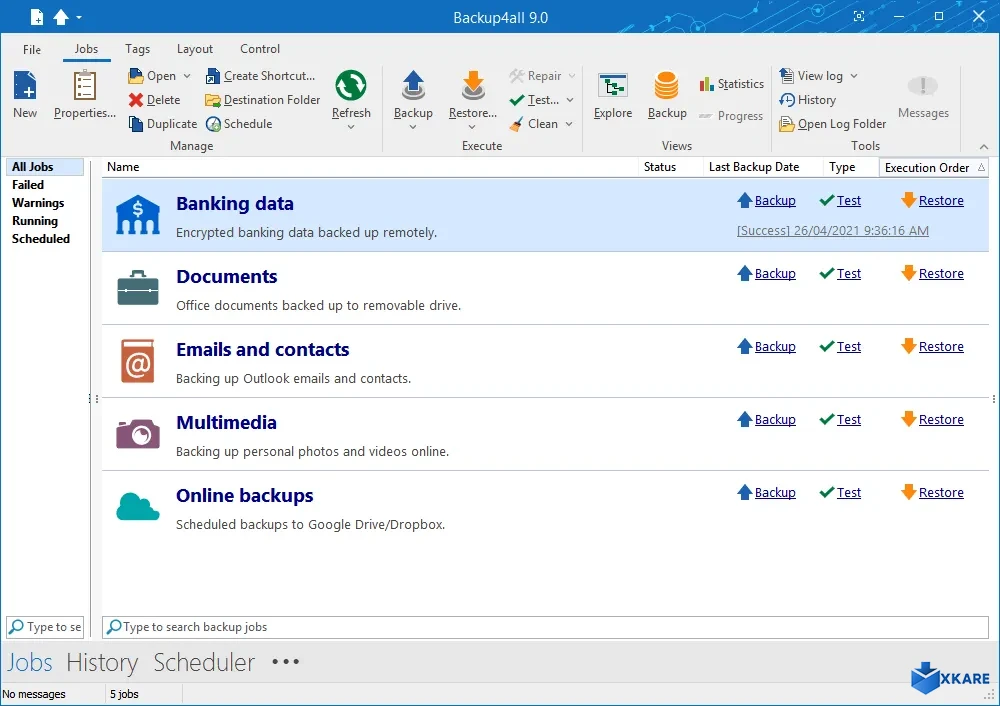
Task: Expand the View log dropdown arrow
Action: pos(854,76)
